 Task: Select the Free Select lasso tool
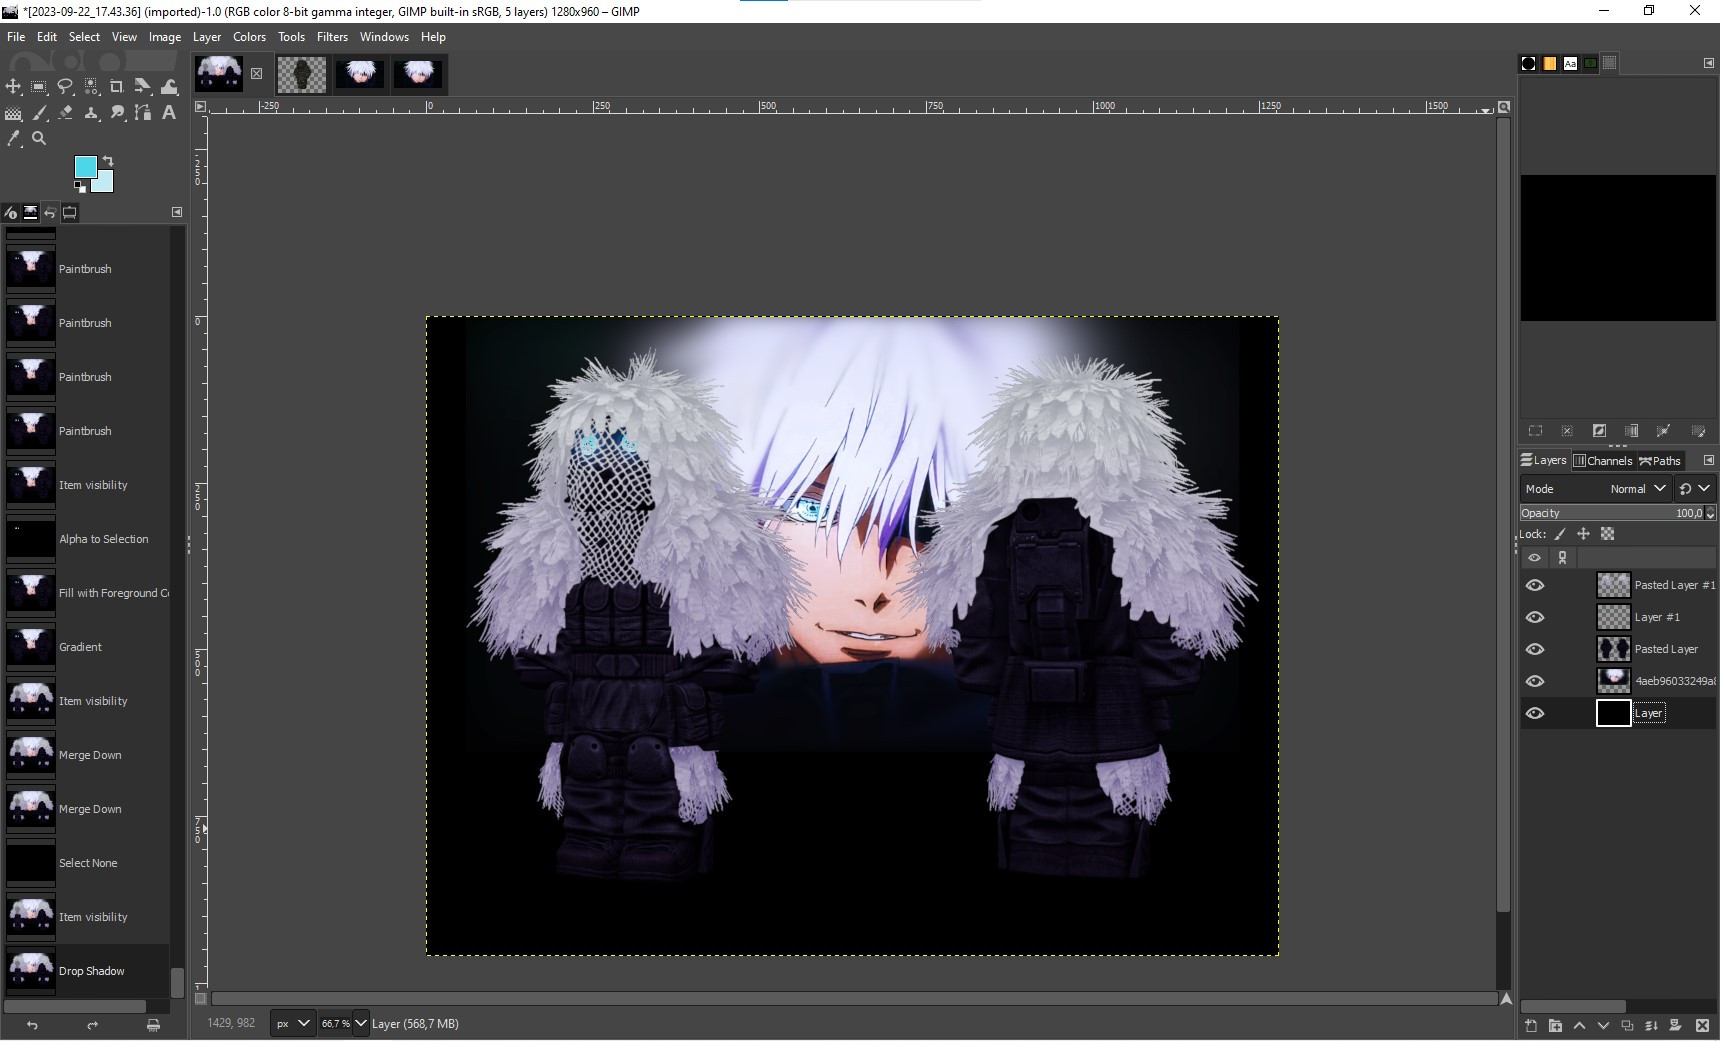[65, 87]
